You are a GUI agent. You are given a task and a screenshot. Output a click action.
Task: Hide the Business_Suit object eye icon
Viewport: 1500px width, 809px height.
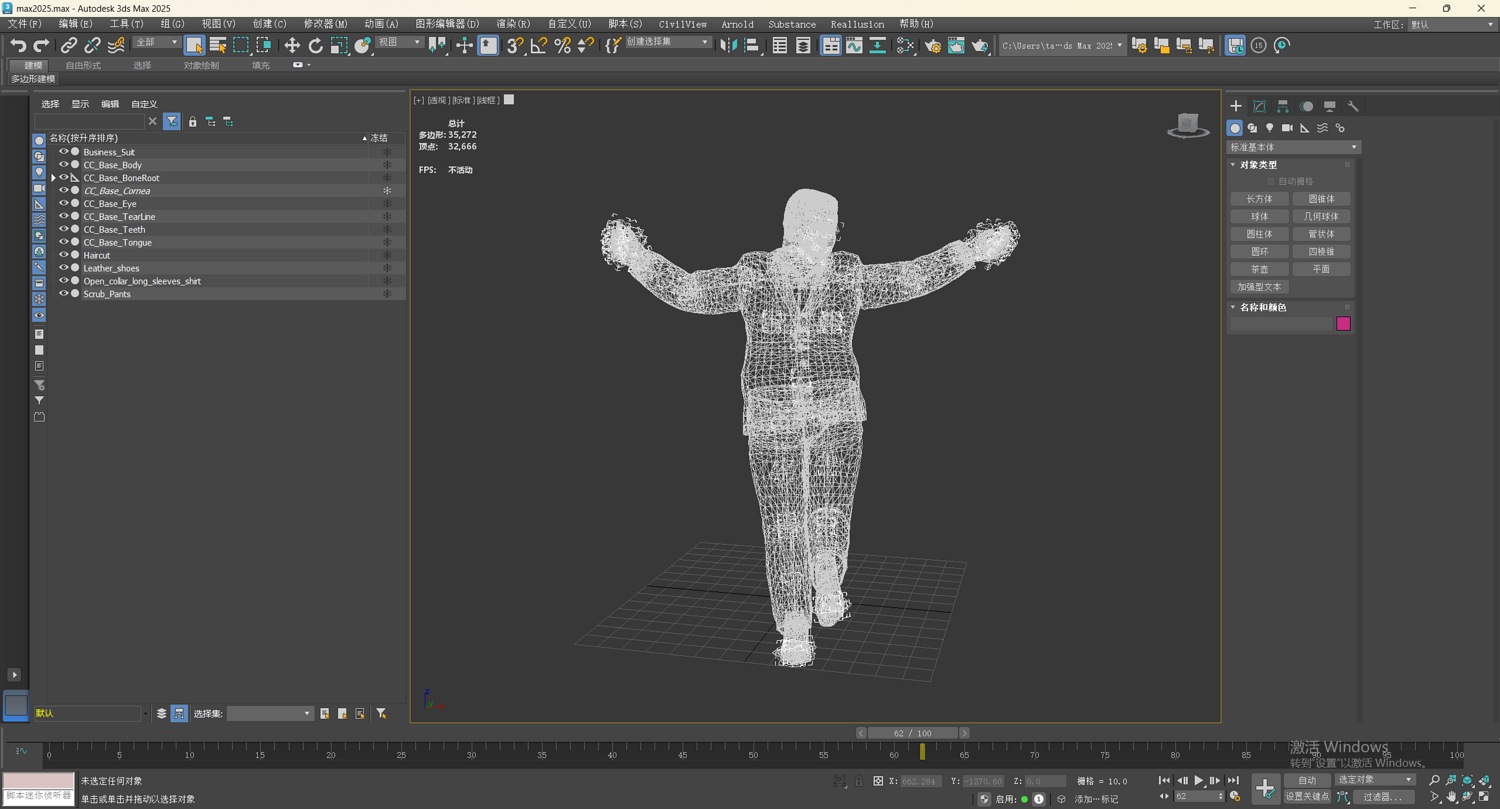[63, 152]
